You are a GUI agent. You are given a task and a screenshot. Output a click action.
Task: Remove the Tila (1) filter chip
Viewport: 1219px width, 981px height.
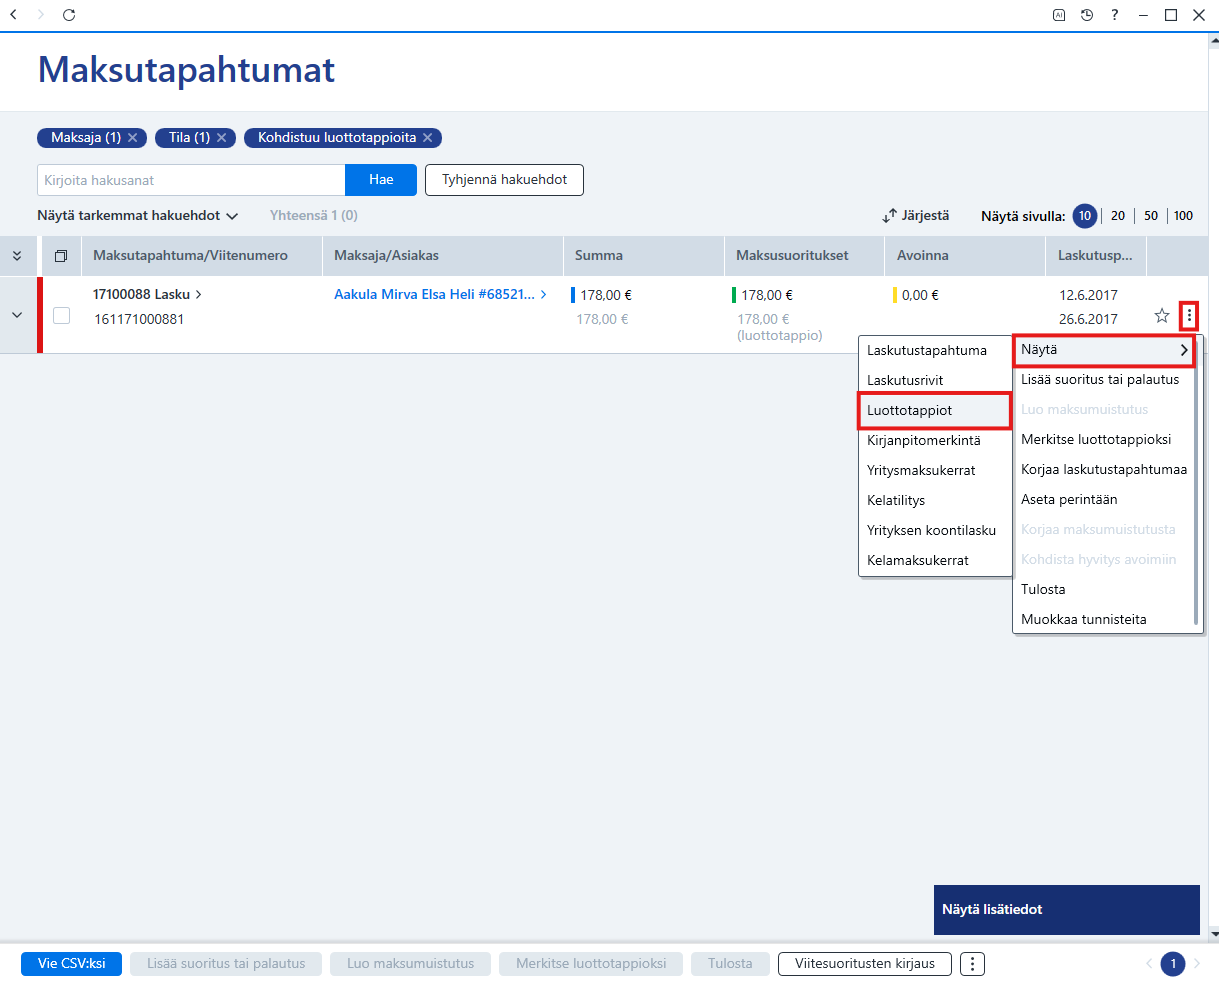(x=222, y=138)
